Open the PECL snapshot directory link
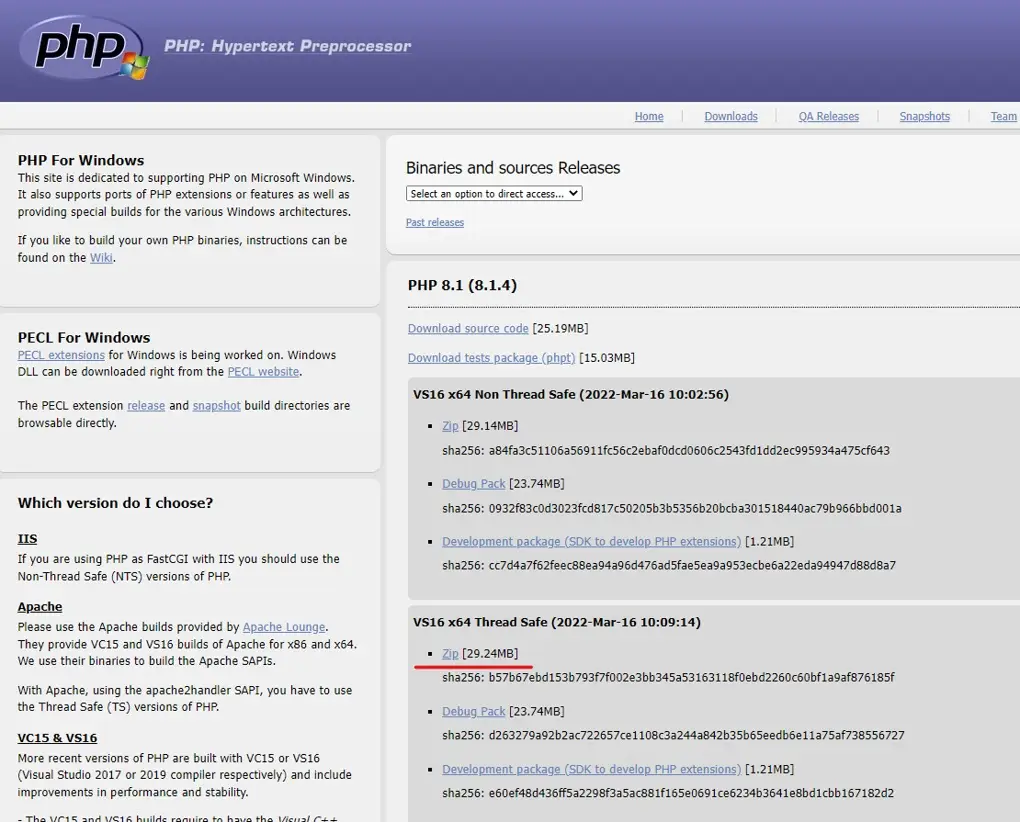This screenshot has height=822, width=1020. 217,406
